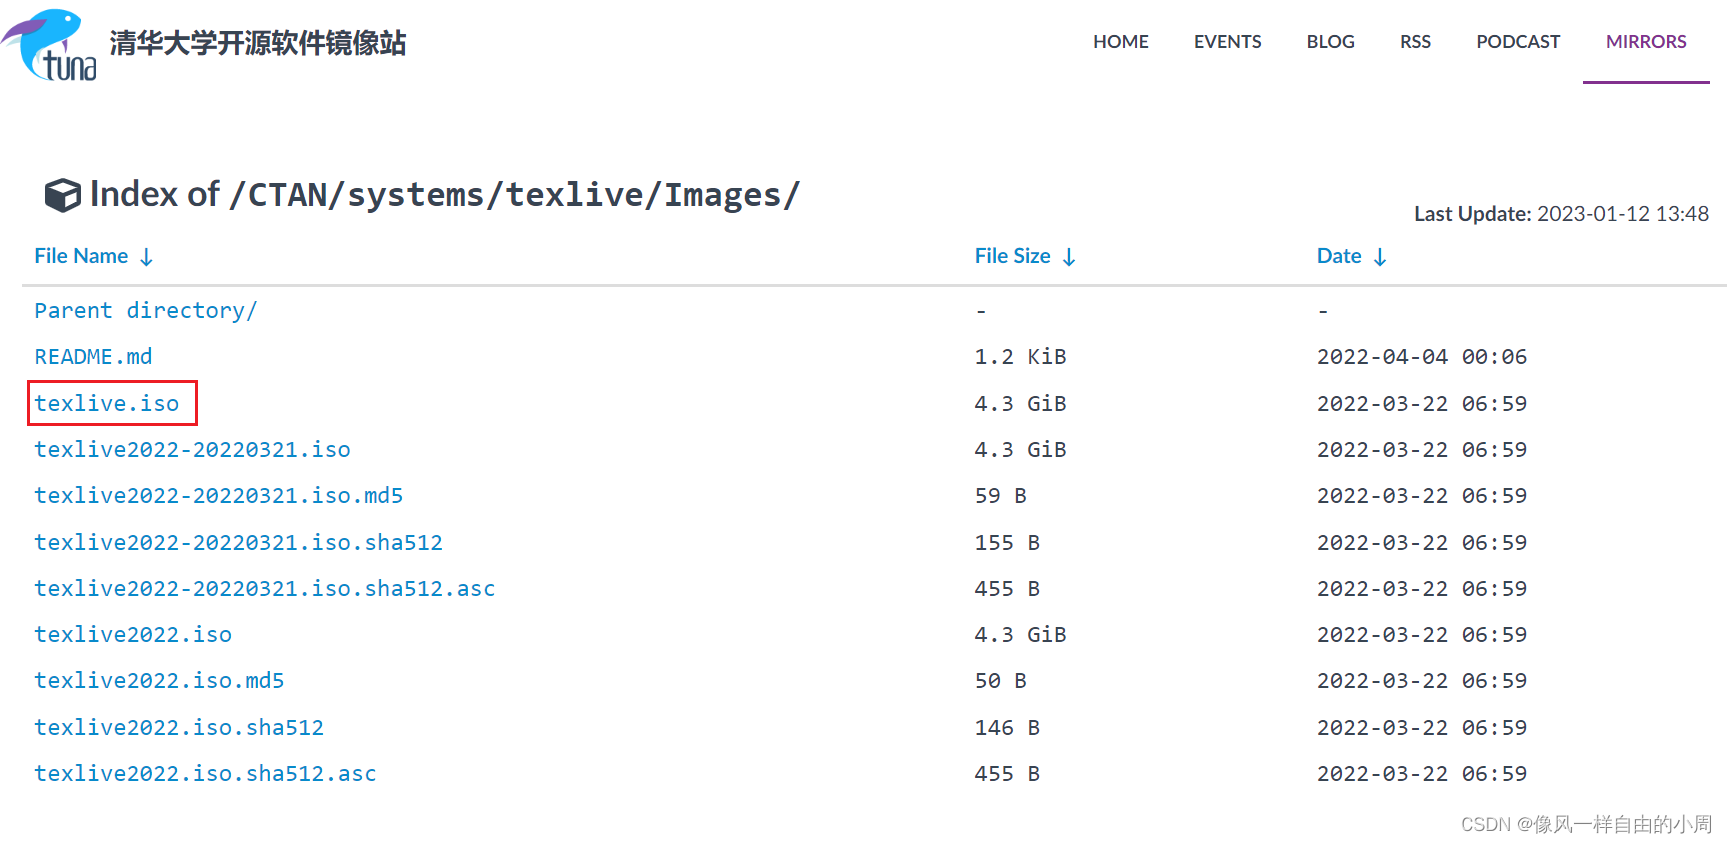
Task: Download texlive2022.iso
Action: pos(133,635)
